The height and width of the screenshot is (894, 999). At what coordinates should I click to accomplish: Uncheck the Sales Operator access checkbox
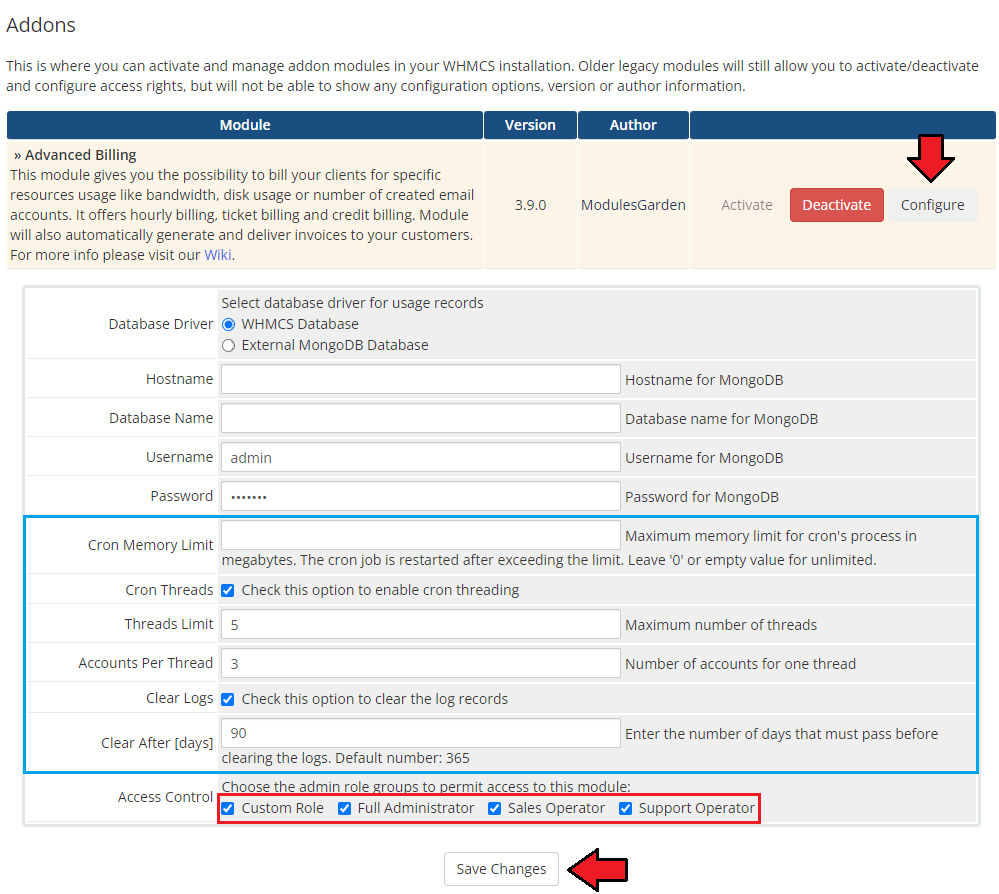point(494,808)
